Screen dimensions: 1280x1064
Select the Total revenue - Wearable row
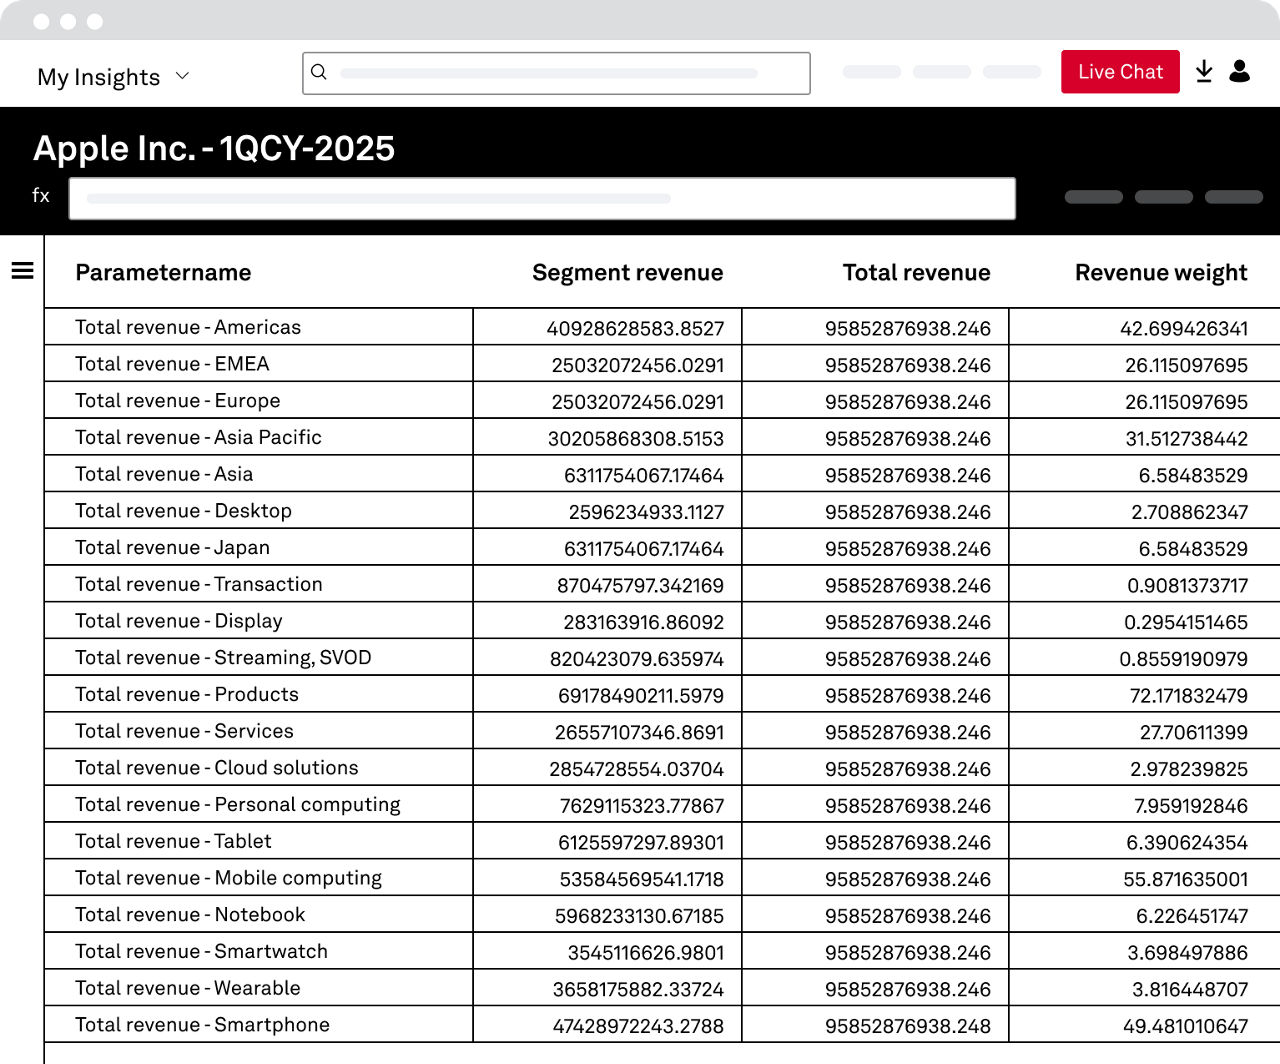click(x=662, y=988)
